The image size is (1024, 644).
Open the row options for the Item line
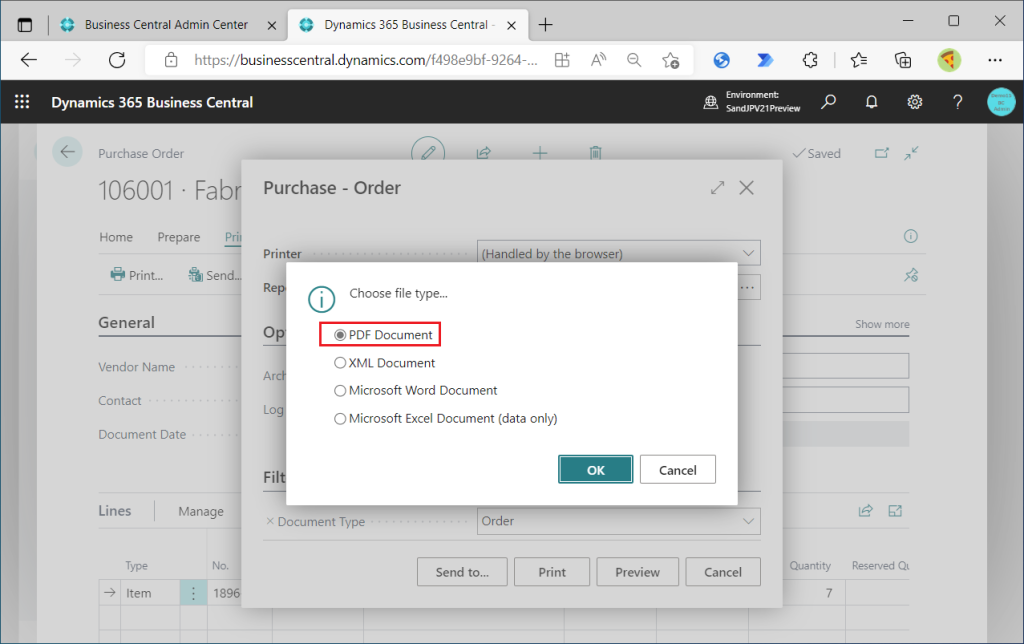[193, 593]
